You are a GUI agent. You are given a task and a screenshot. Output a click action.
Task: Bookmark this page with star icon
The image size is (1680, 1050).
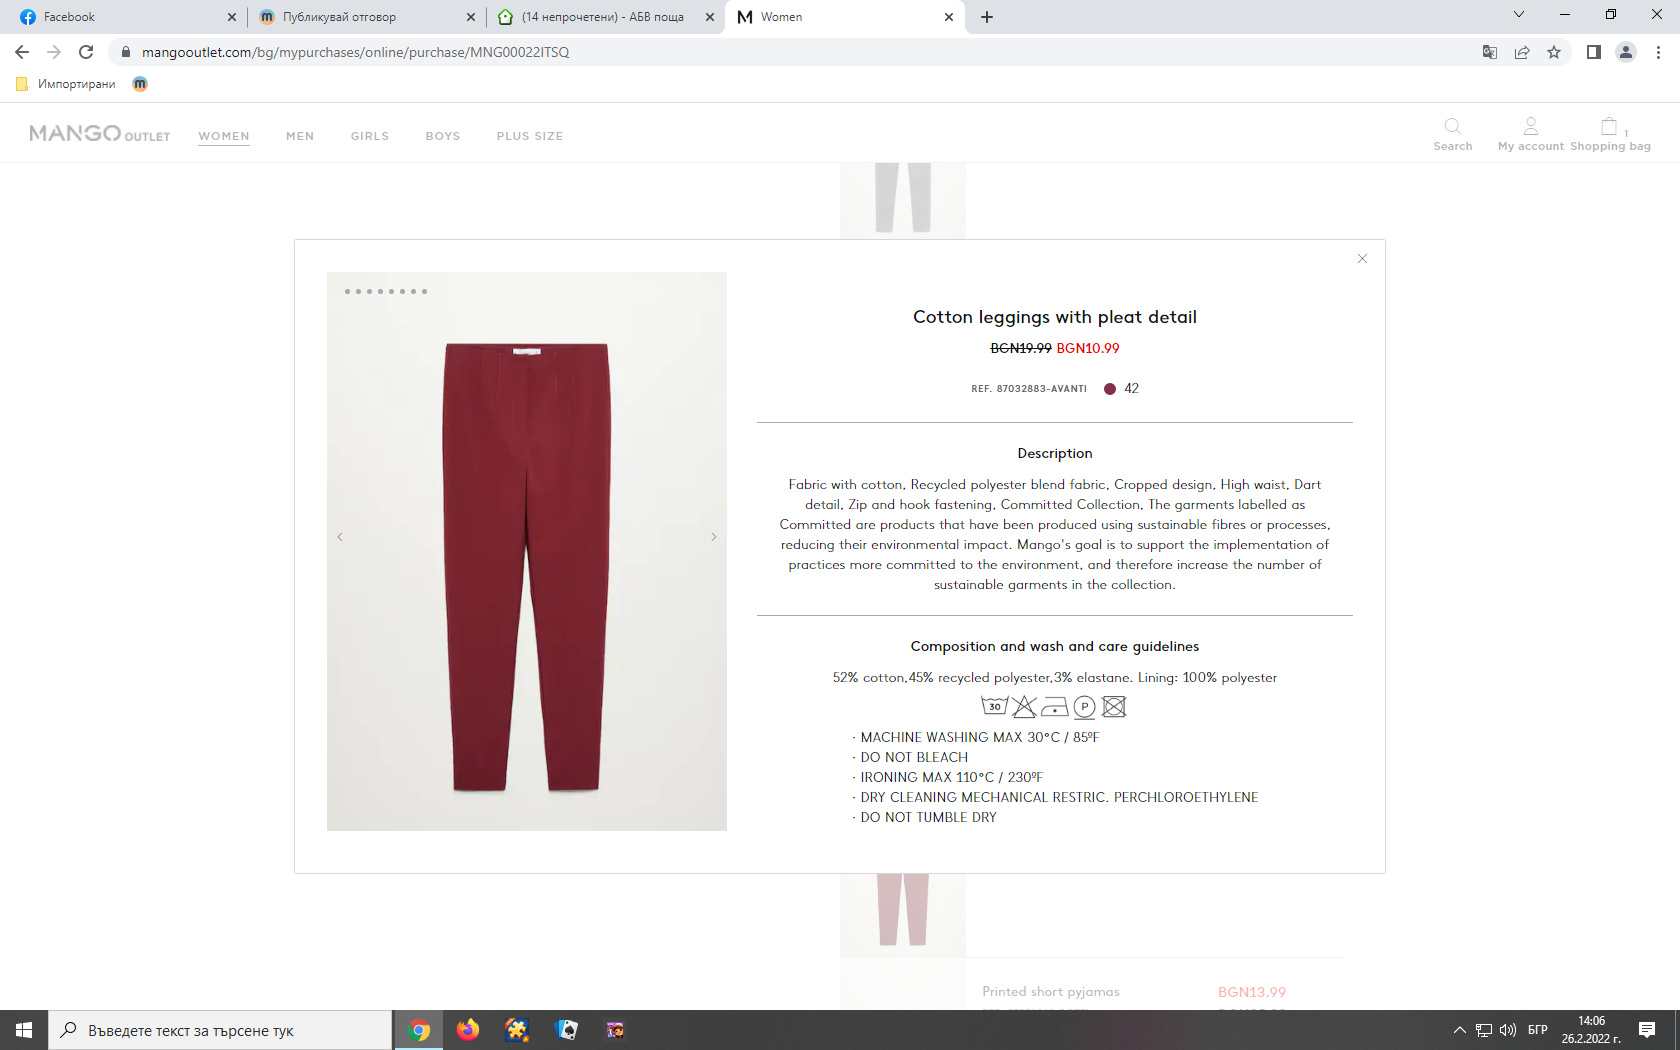pos(1554,52)
